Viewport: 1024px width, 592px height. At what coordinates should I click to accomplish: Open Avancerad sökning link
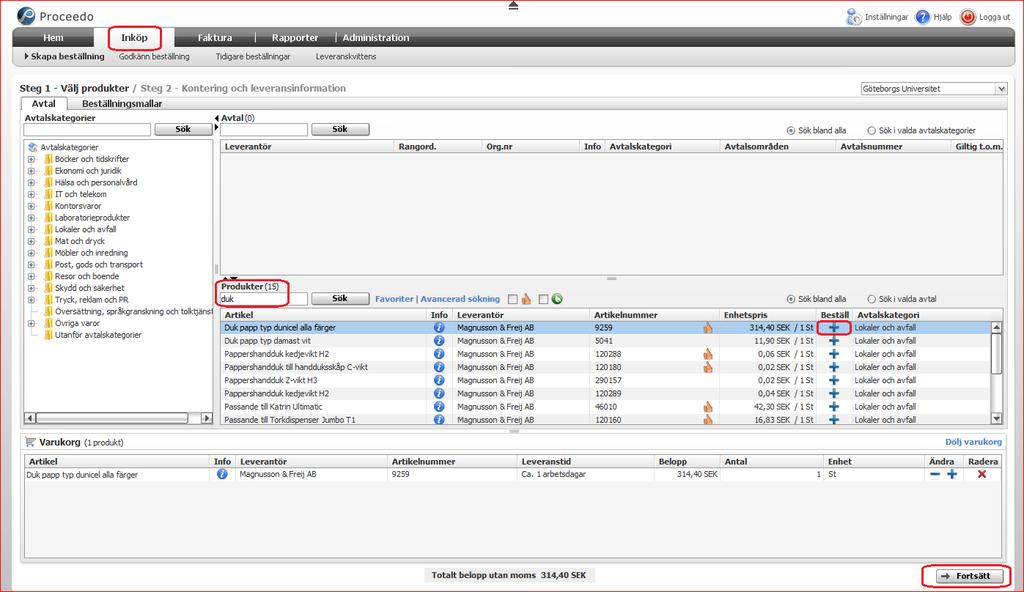pos(460,299)
